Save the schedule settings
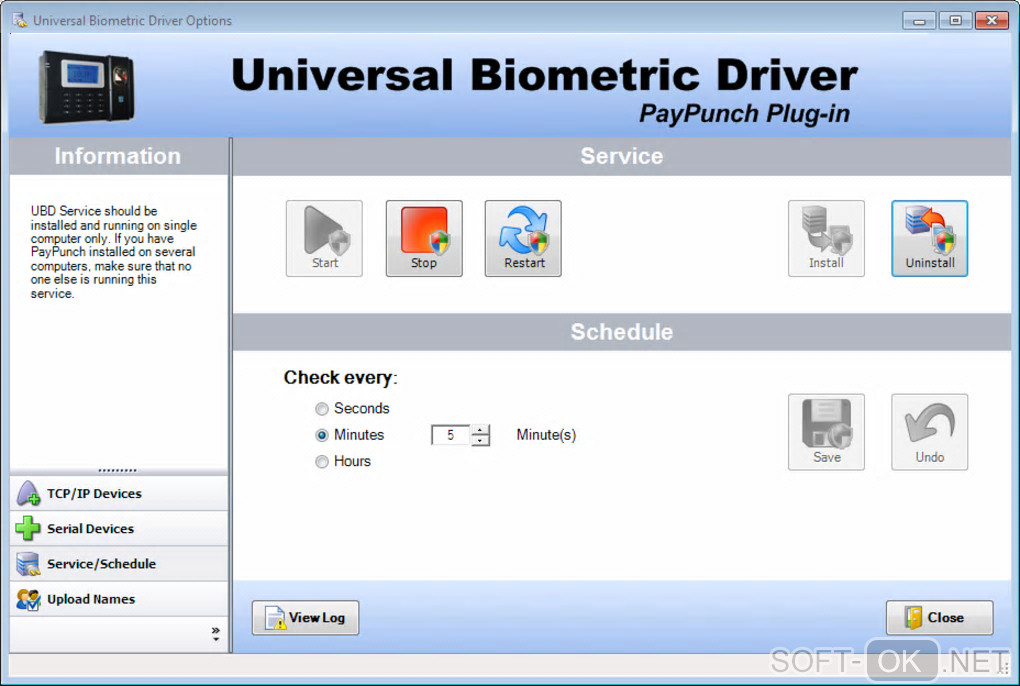 (826, 432)
